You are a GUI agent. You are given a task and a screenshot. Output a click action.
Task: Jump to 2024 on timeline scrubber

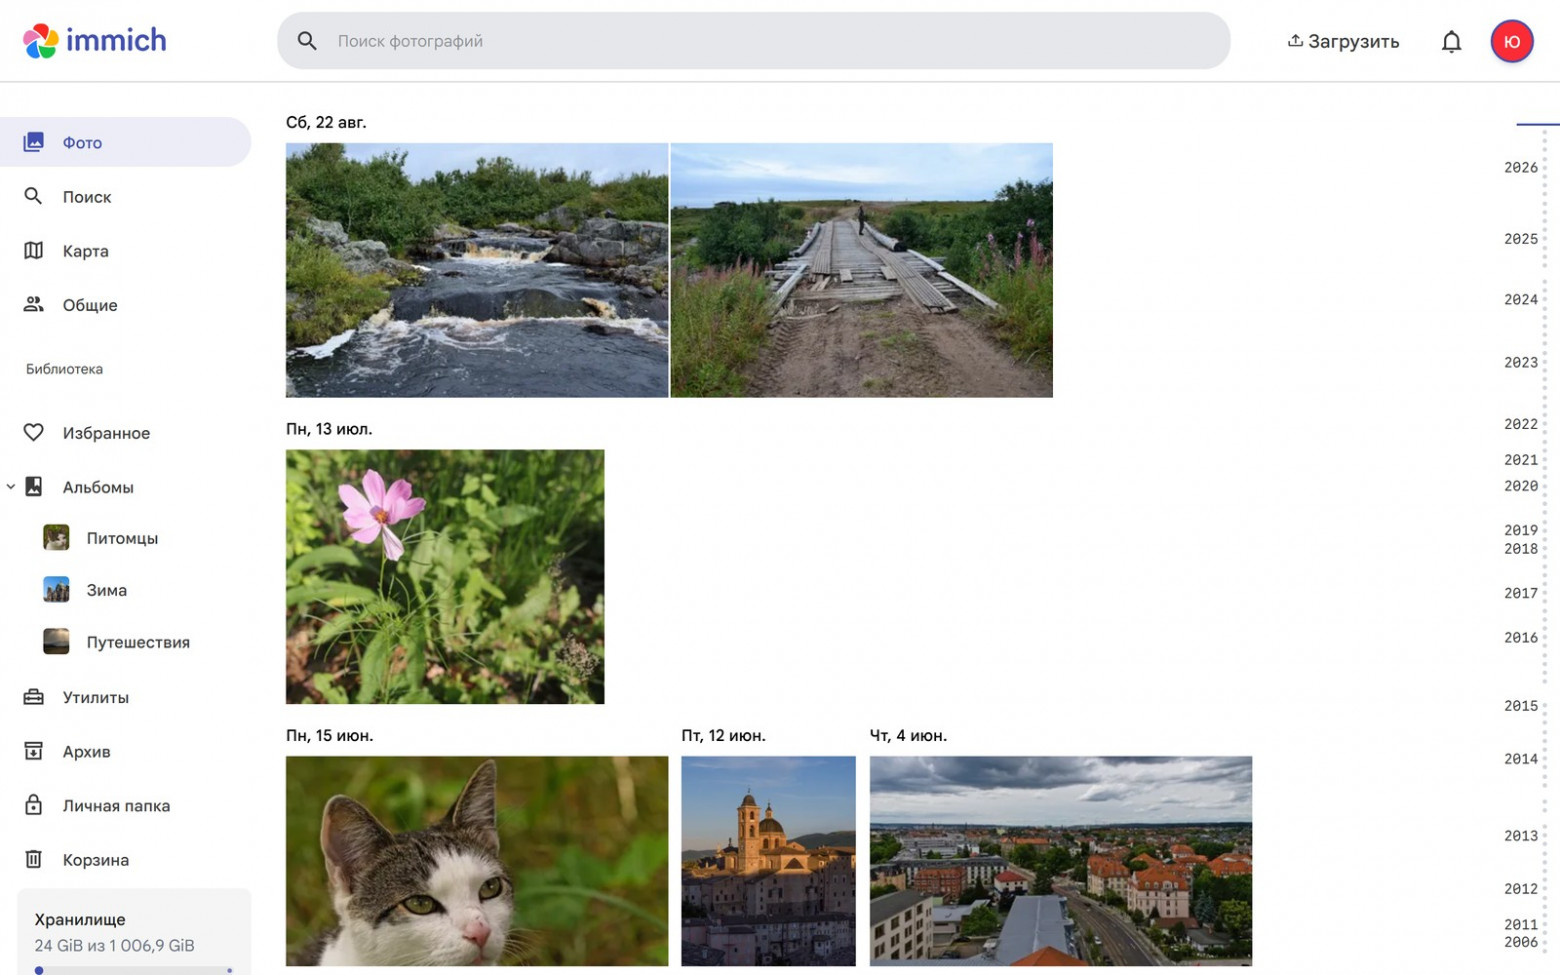[x=1521, y=299]
